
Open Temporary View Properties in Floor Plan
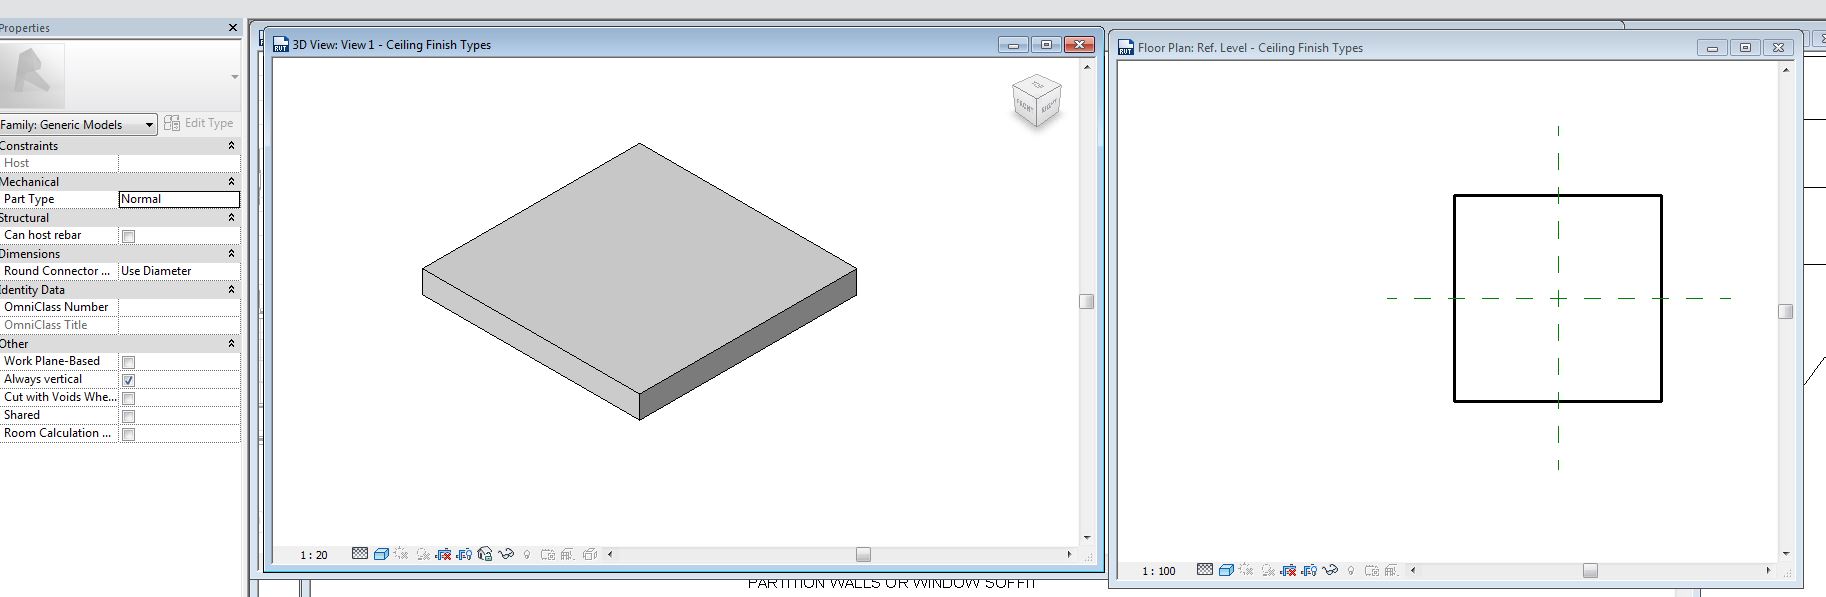tap(1372, 570)
